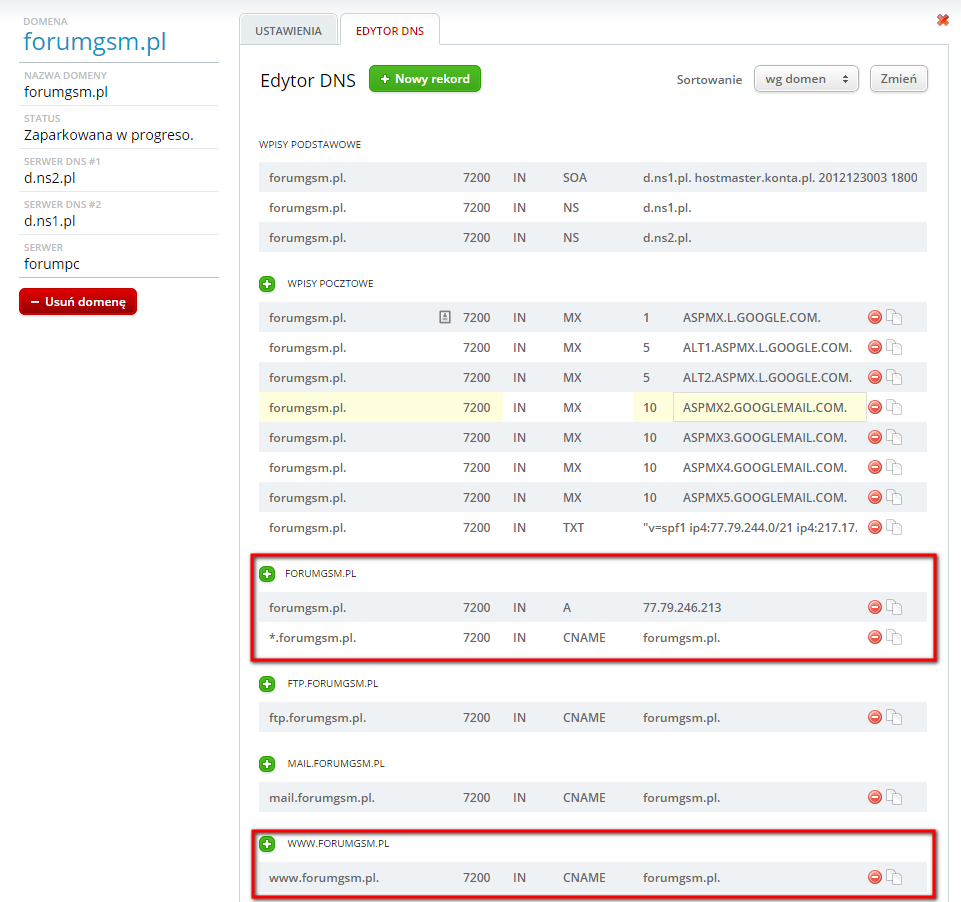Copy the mail.forumgsm.pl. CNAME record
The height and width of the screenshot is (902, 961).
pos(895,798)
